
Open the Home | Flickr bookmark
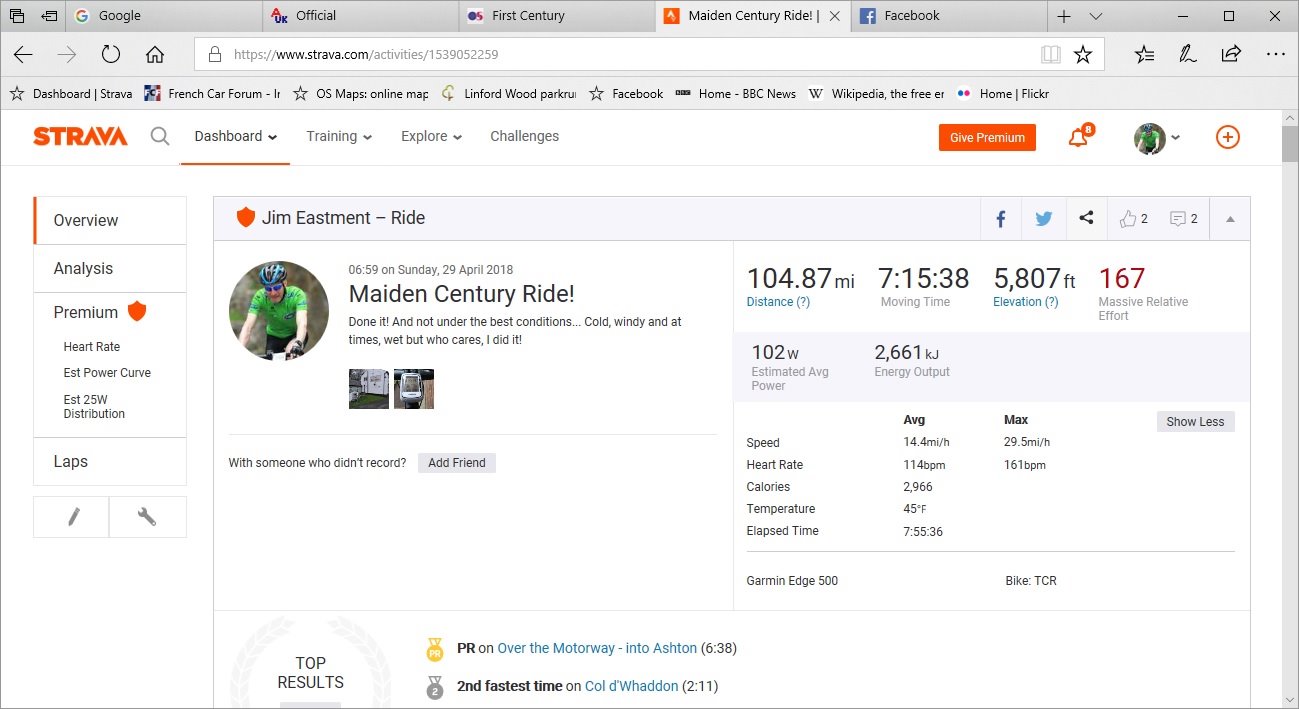[x=1003, y=93]
